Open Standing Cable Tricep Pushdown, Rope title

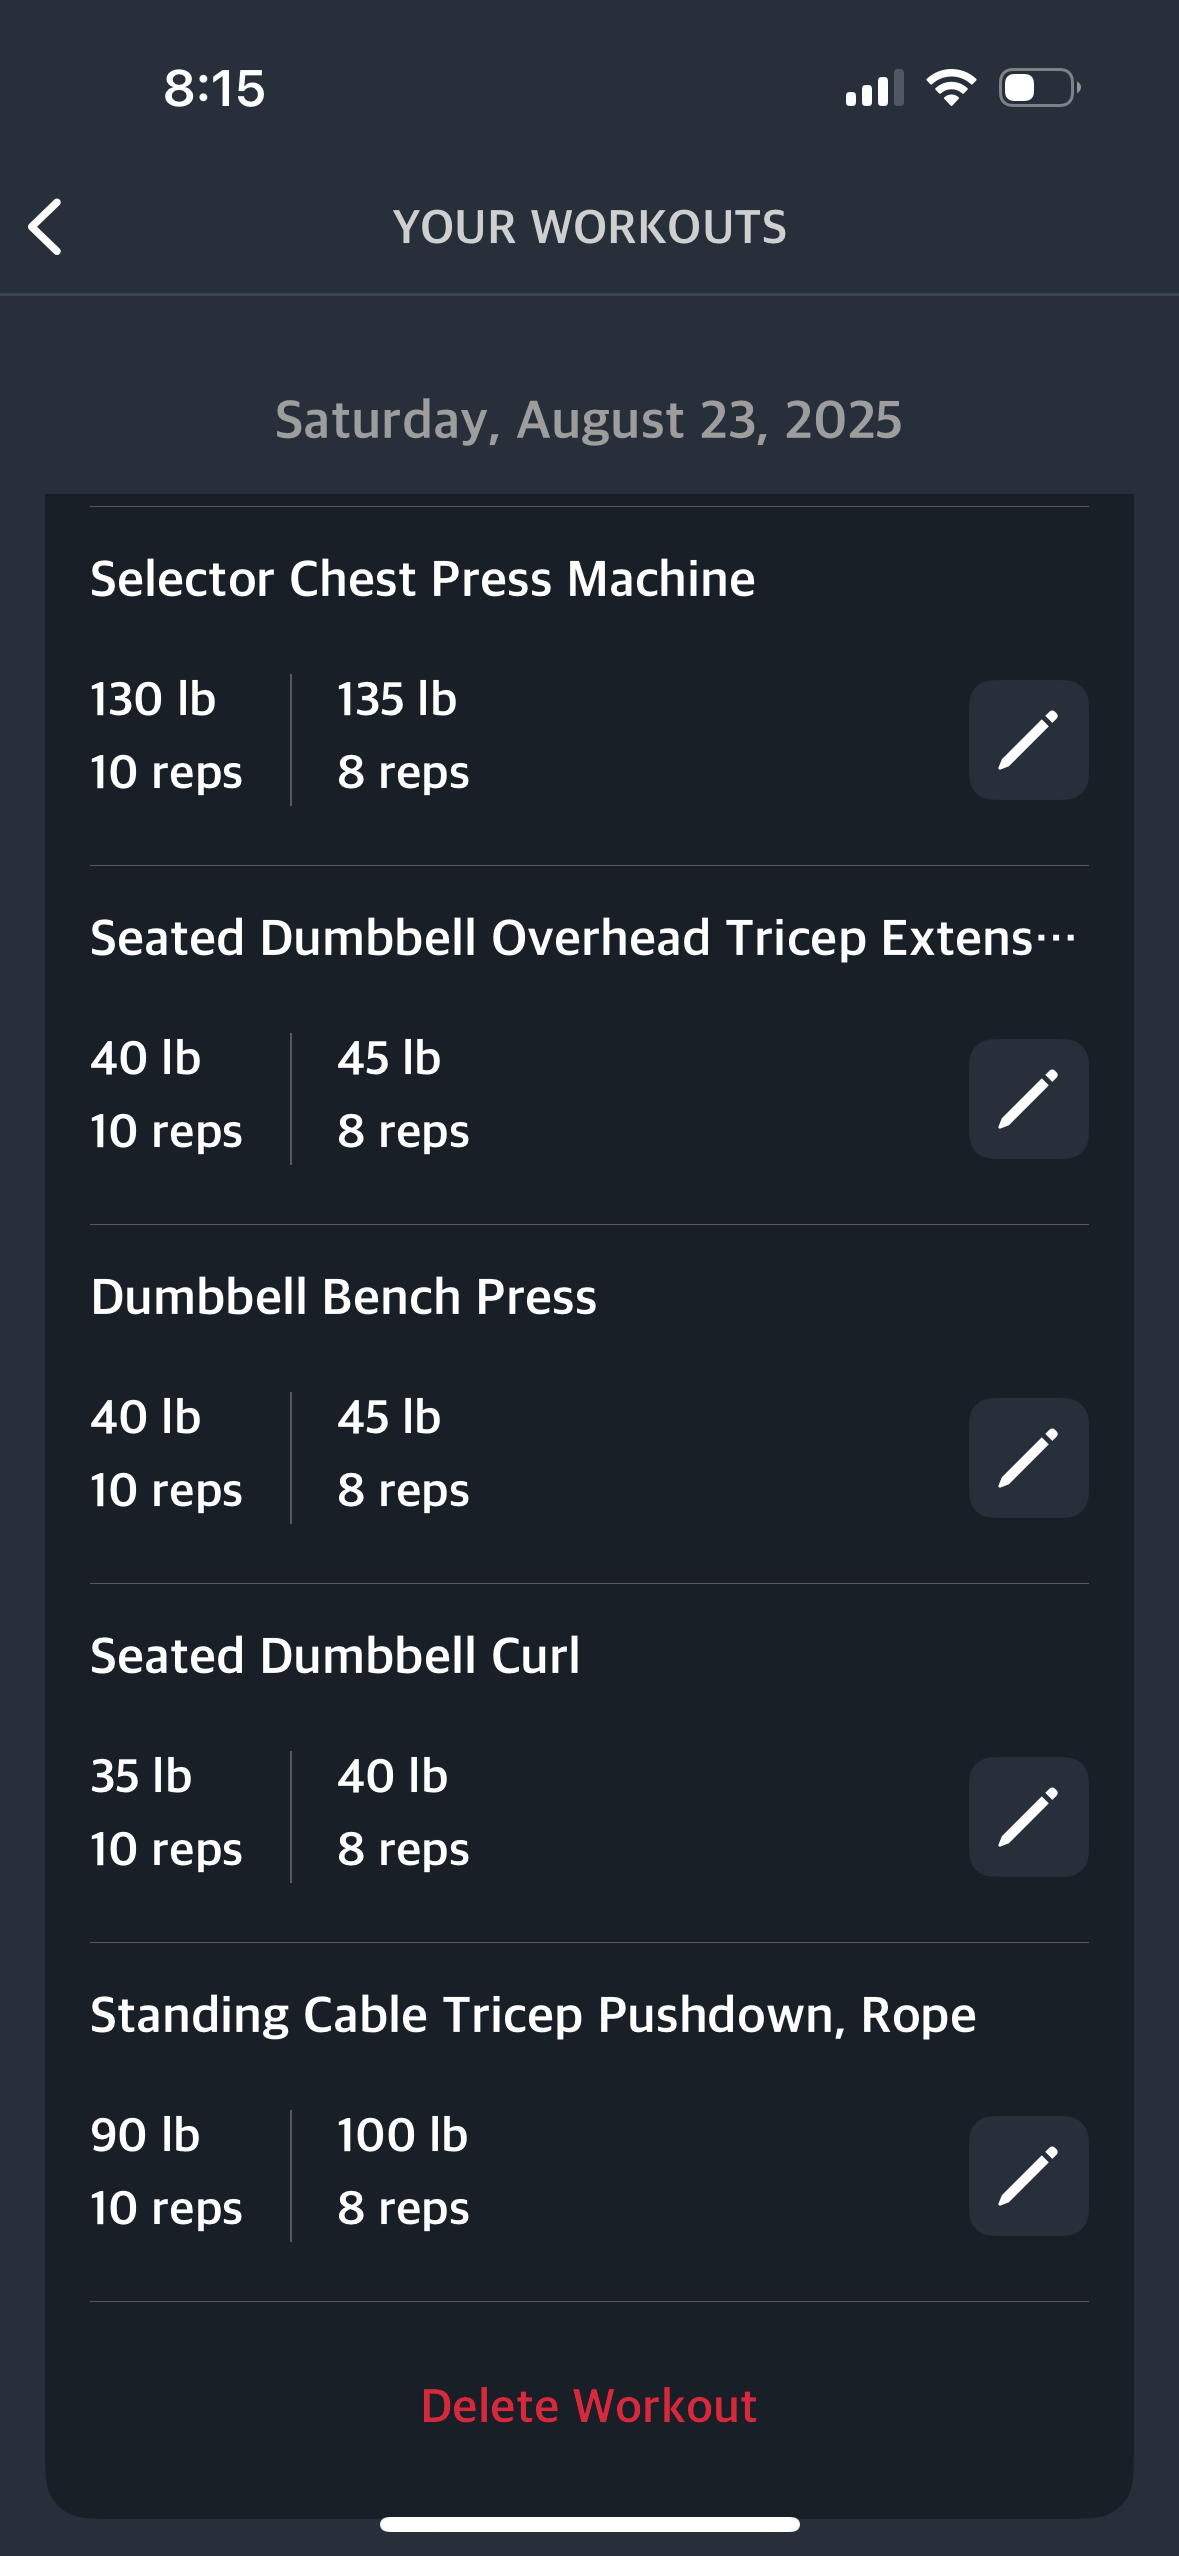(x=533, y=2015)
